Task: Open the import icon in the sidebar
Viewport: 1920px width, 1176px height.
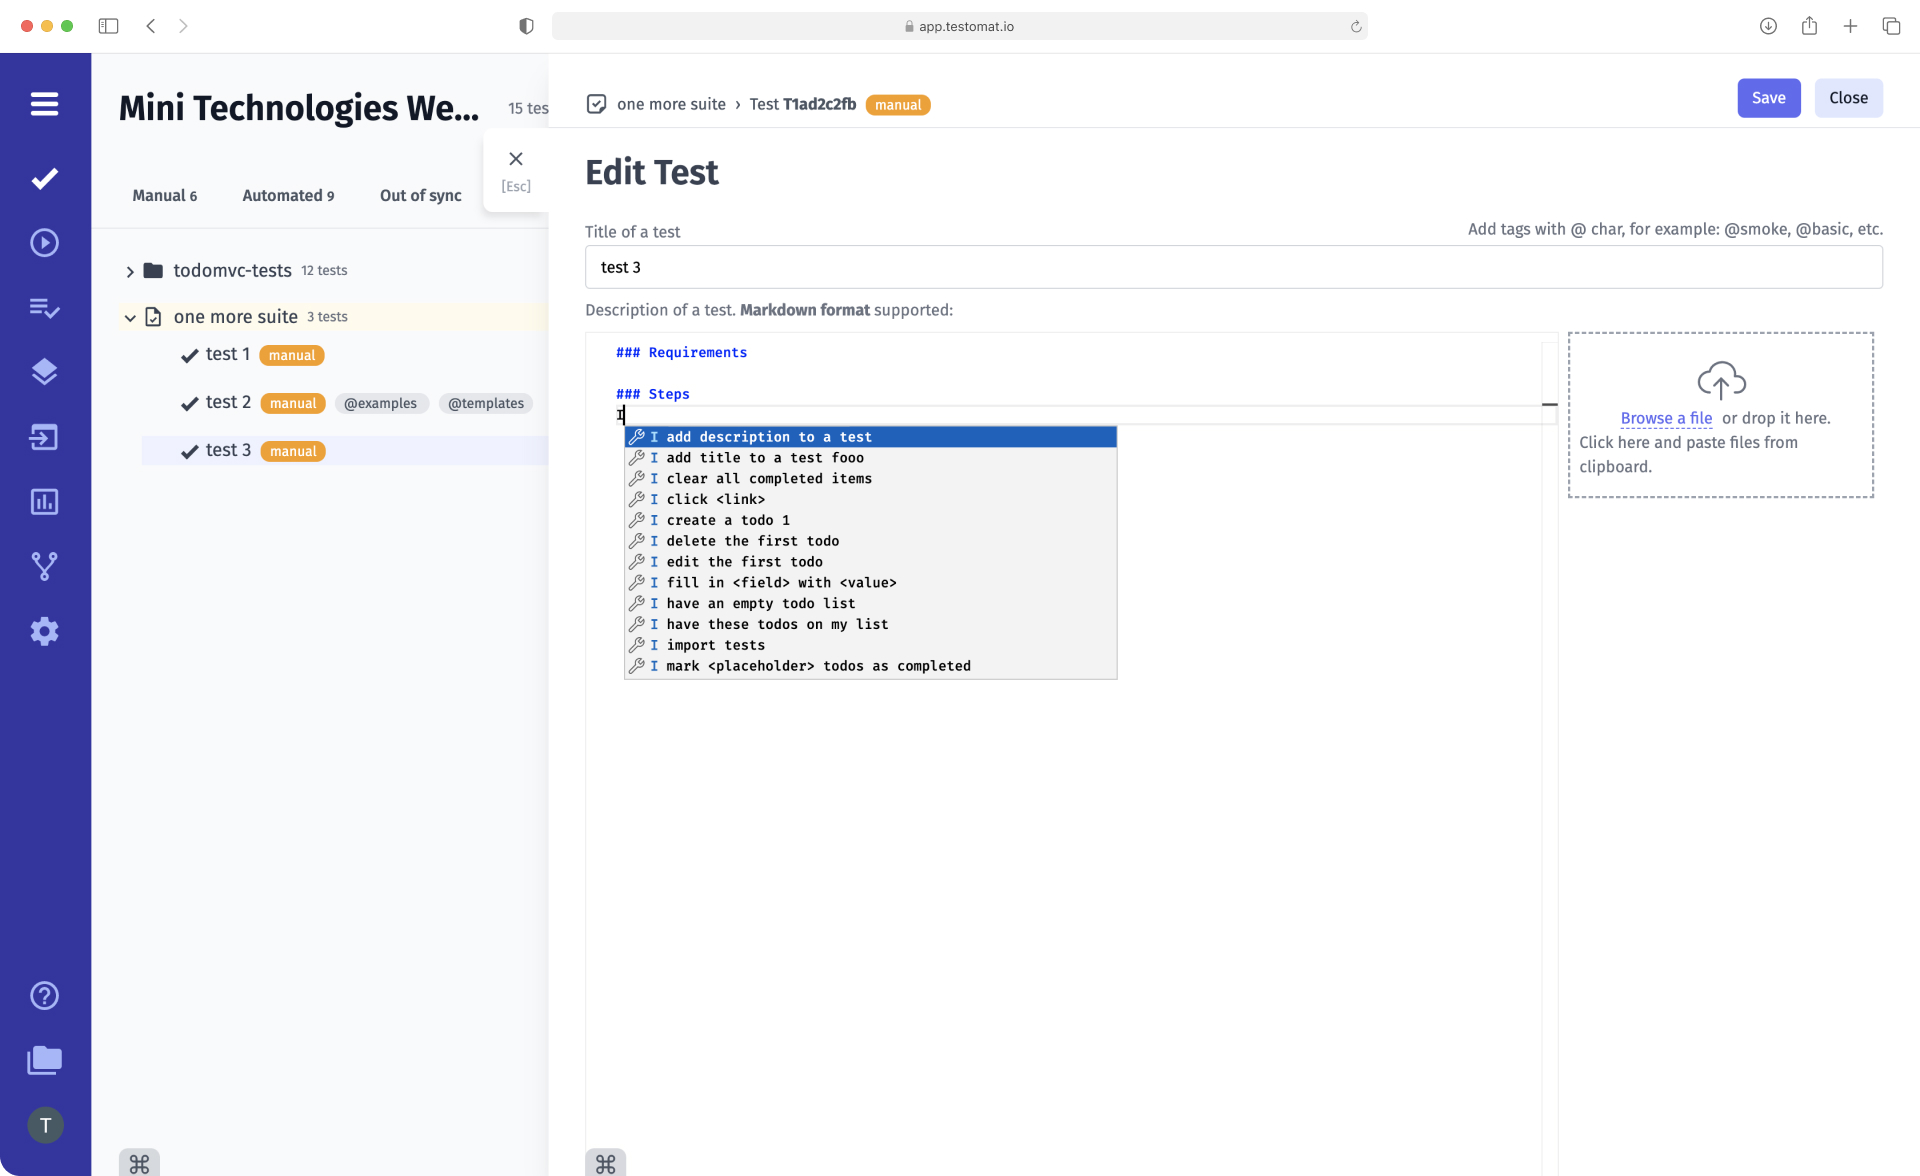Action: tap(45, 437)
